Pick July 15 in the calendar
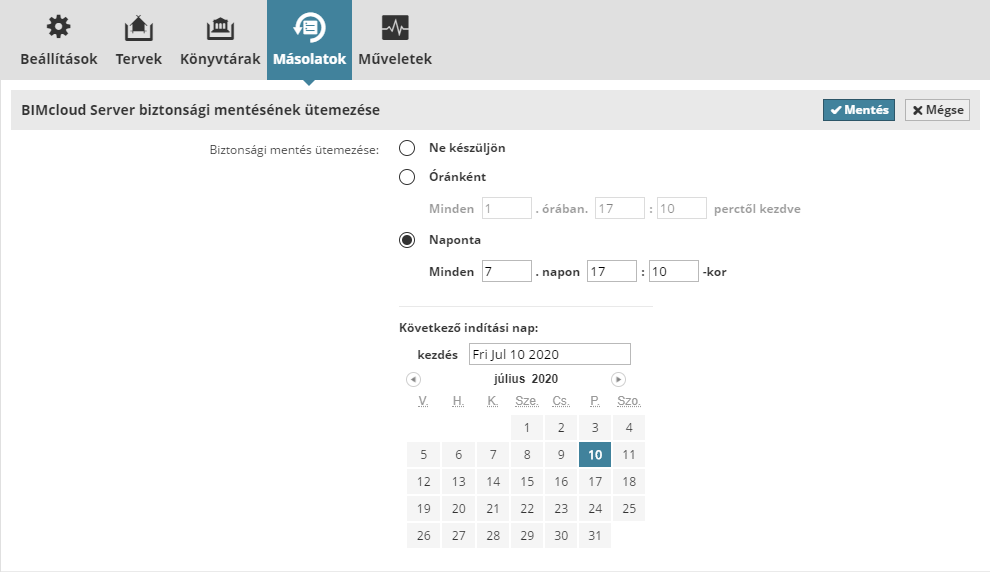 (x=527, y=482)
